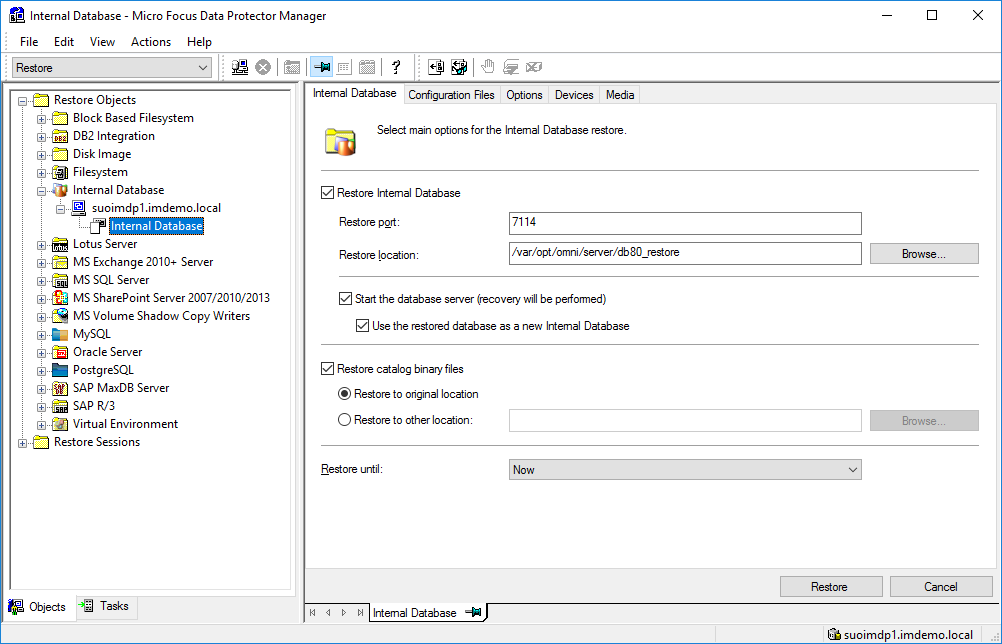Collapse the suoimdp1.imdemo.local node
1002x644 pixels.
60,209
